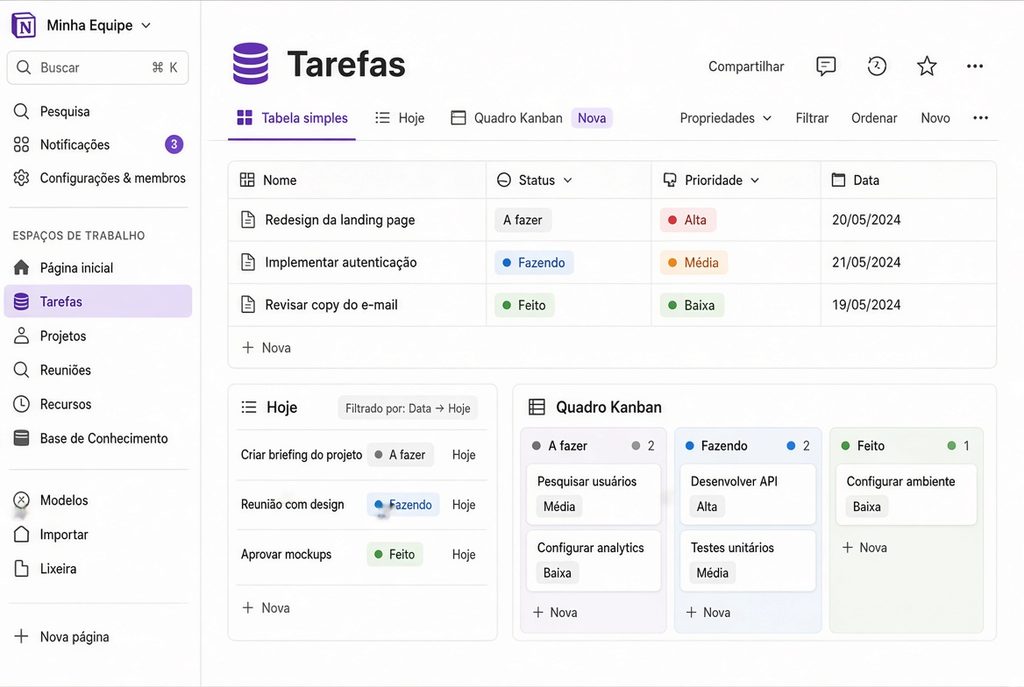Click the Nova badge next to Quadro Kanban
1024x687 pixels.
point(592,118)
